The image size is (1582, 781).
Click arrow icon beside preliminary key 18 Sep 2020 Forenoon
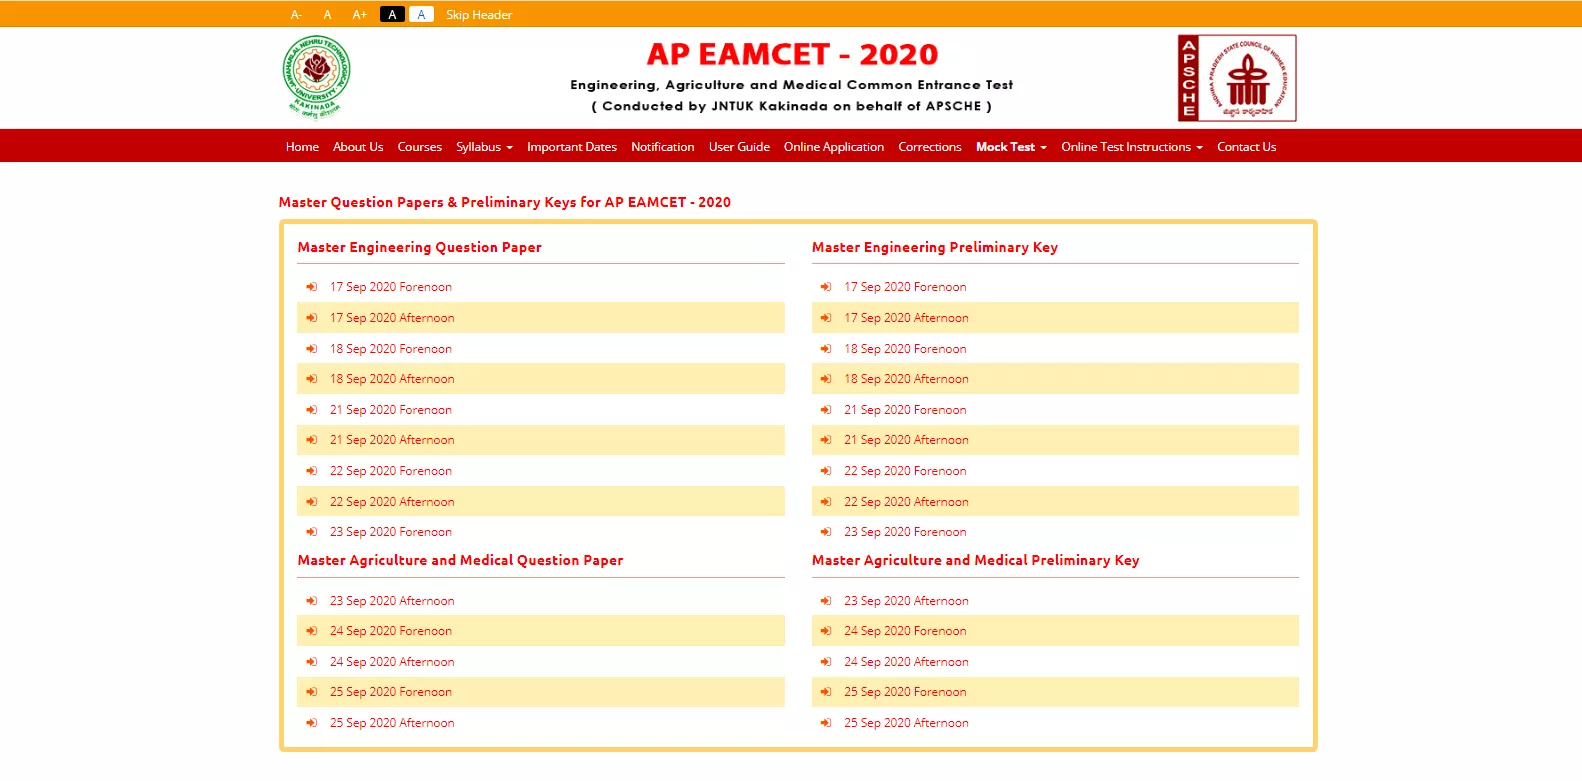826,349
